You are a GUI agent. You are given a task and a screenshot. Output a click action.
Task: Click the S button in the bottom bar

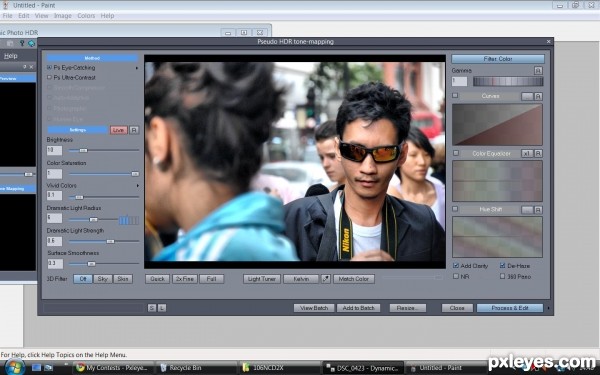click(x=152, y=308)
